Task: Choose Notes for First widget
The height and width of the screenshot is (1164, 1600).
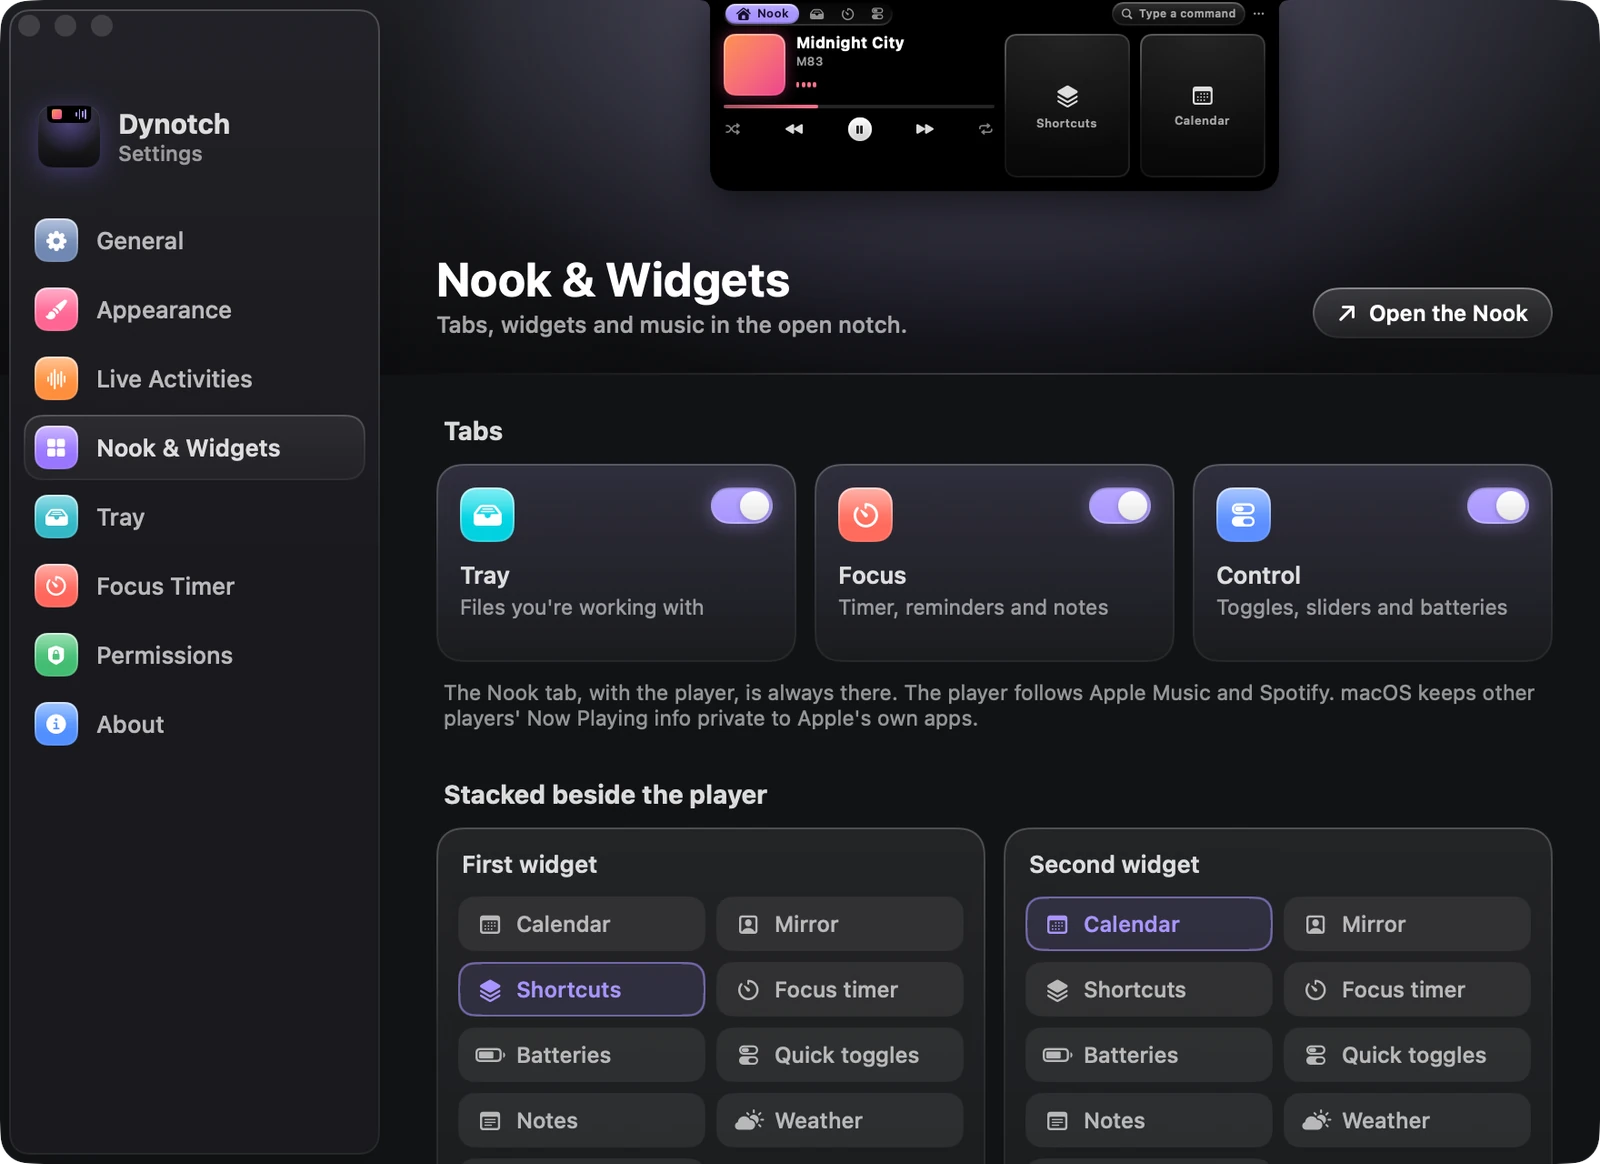Action: pos(582,1120)
